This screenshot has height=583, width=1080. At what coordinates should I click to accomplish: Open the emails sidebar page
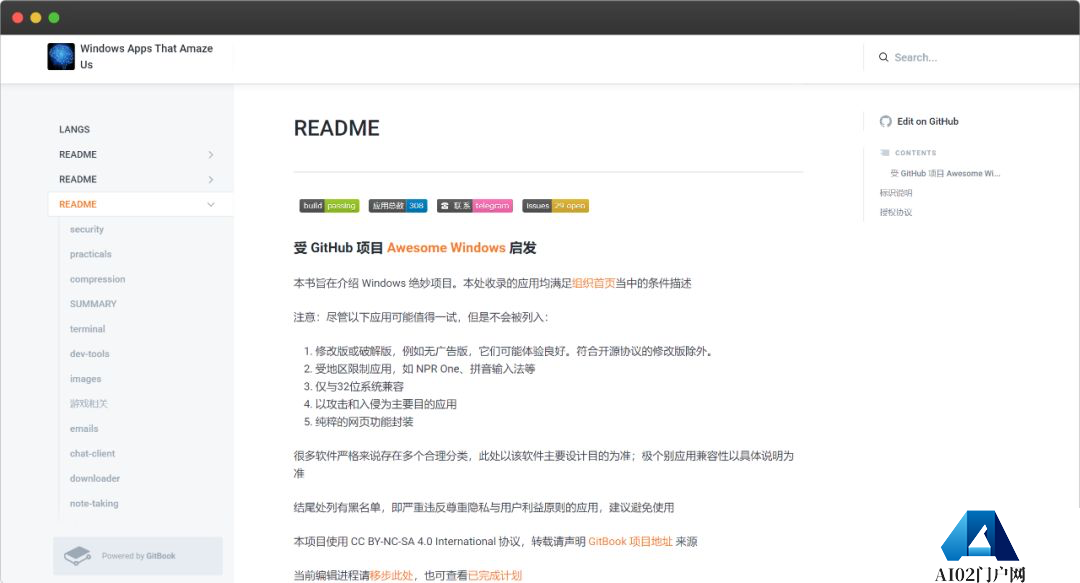84,429
